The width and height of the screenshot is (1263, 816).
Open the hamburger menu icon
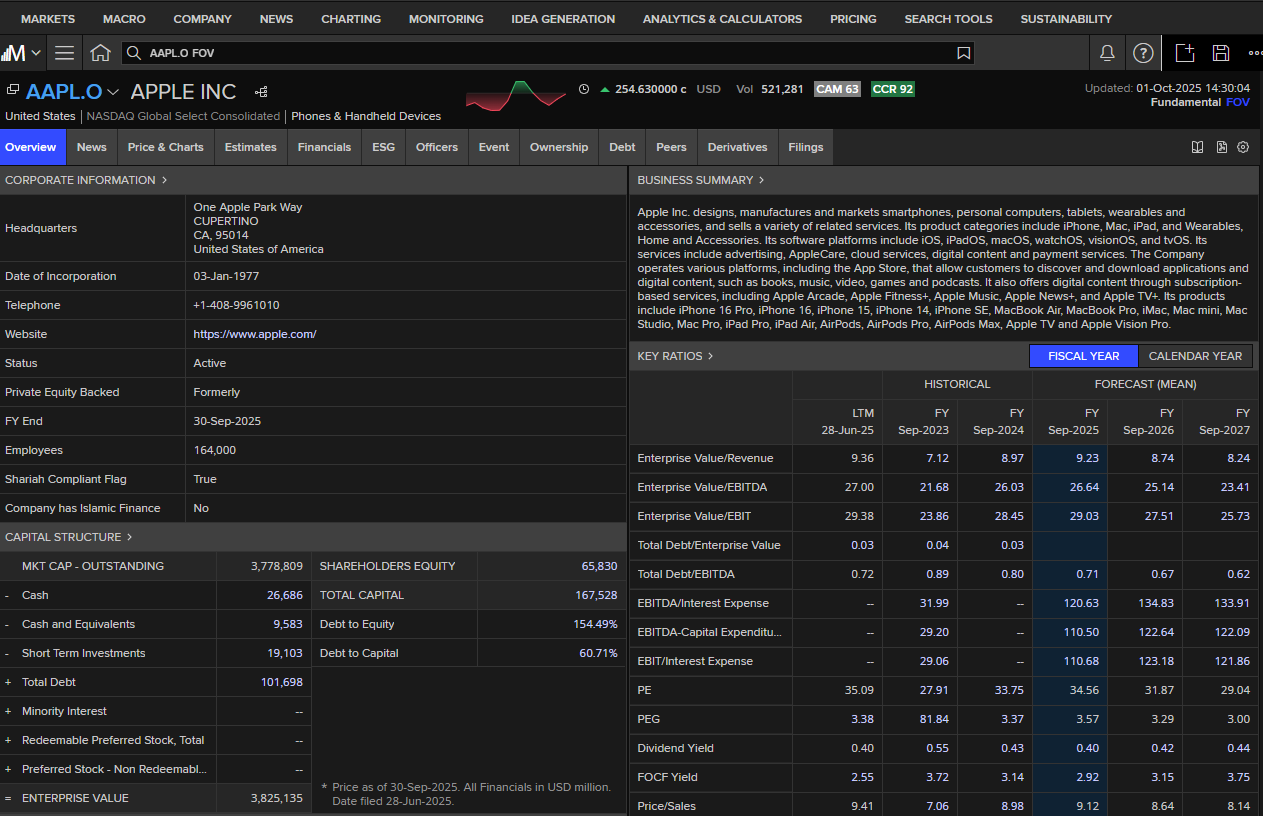[64, 53]
